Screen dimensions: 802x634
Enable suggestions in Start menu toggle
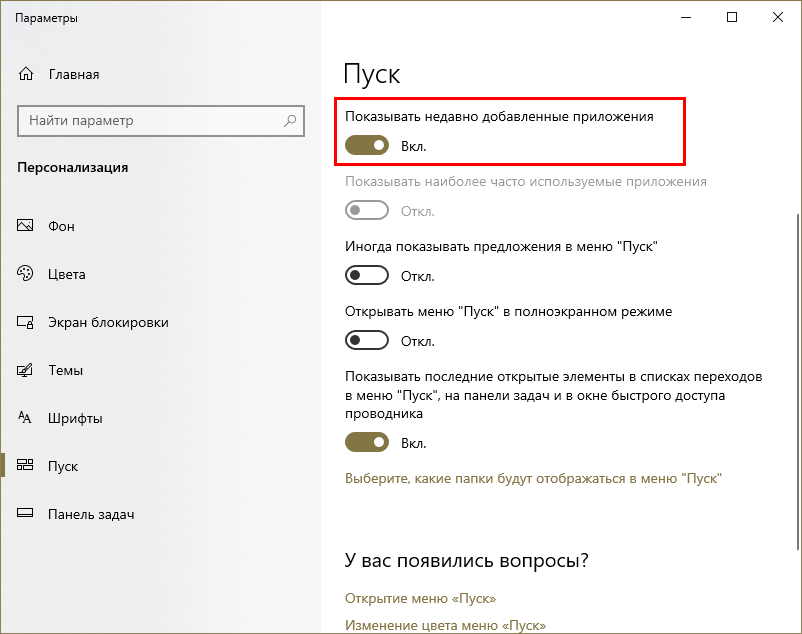366,275
